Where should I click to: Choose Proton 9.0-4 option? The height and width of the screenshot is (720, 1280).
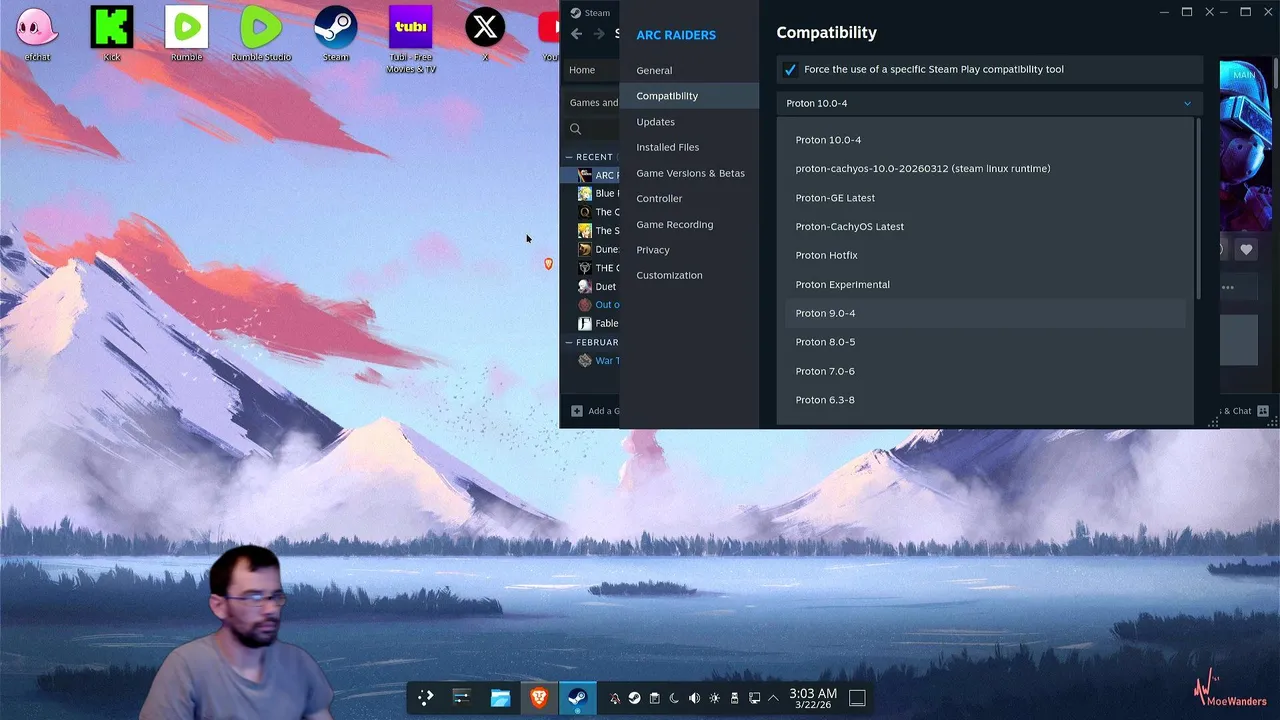pyautogui.click(x=985, y=314)
